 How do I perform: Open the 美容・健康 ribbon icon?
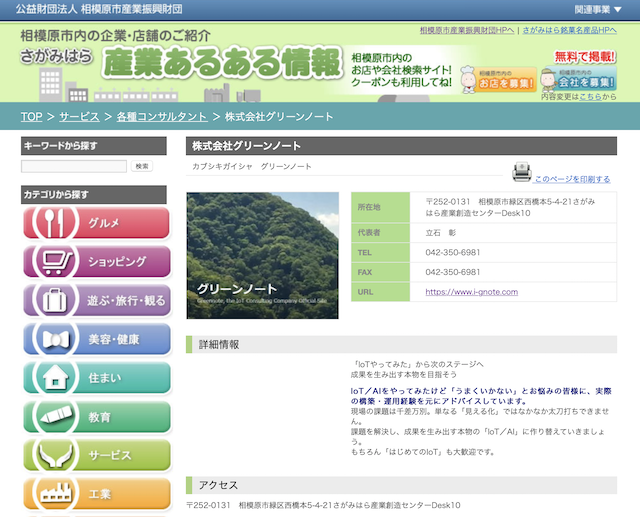55,339
